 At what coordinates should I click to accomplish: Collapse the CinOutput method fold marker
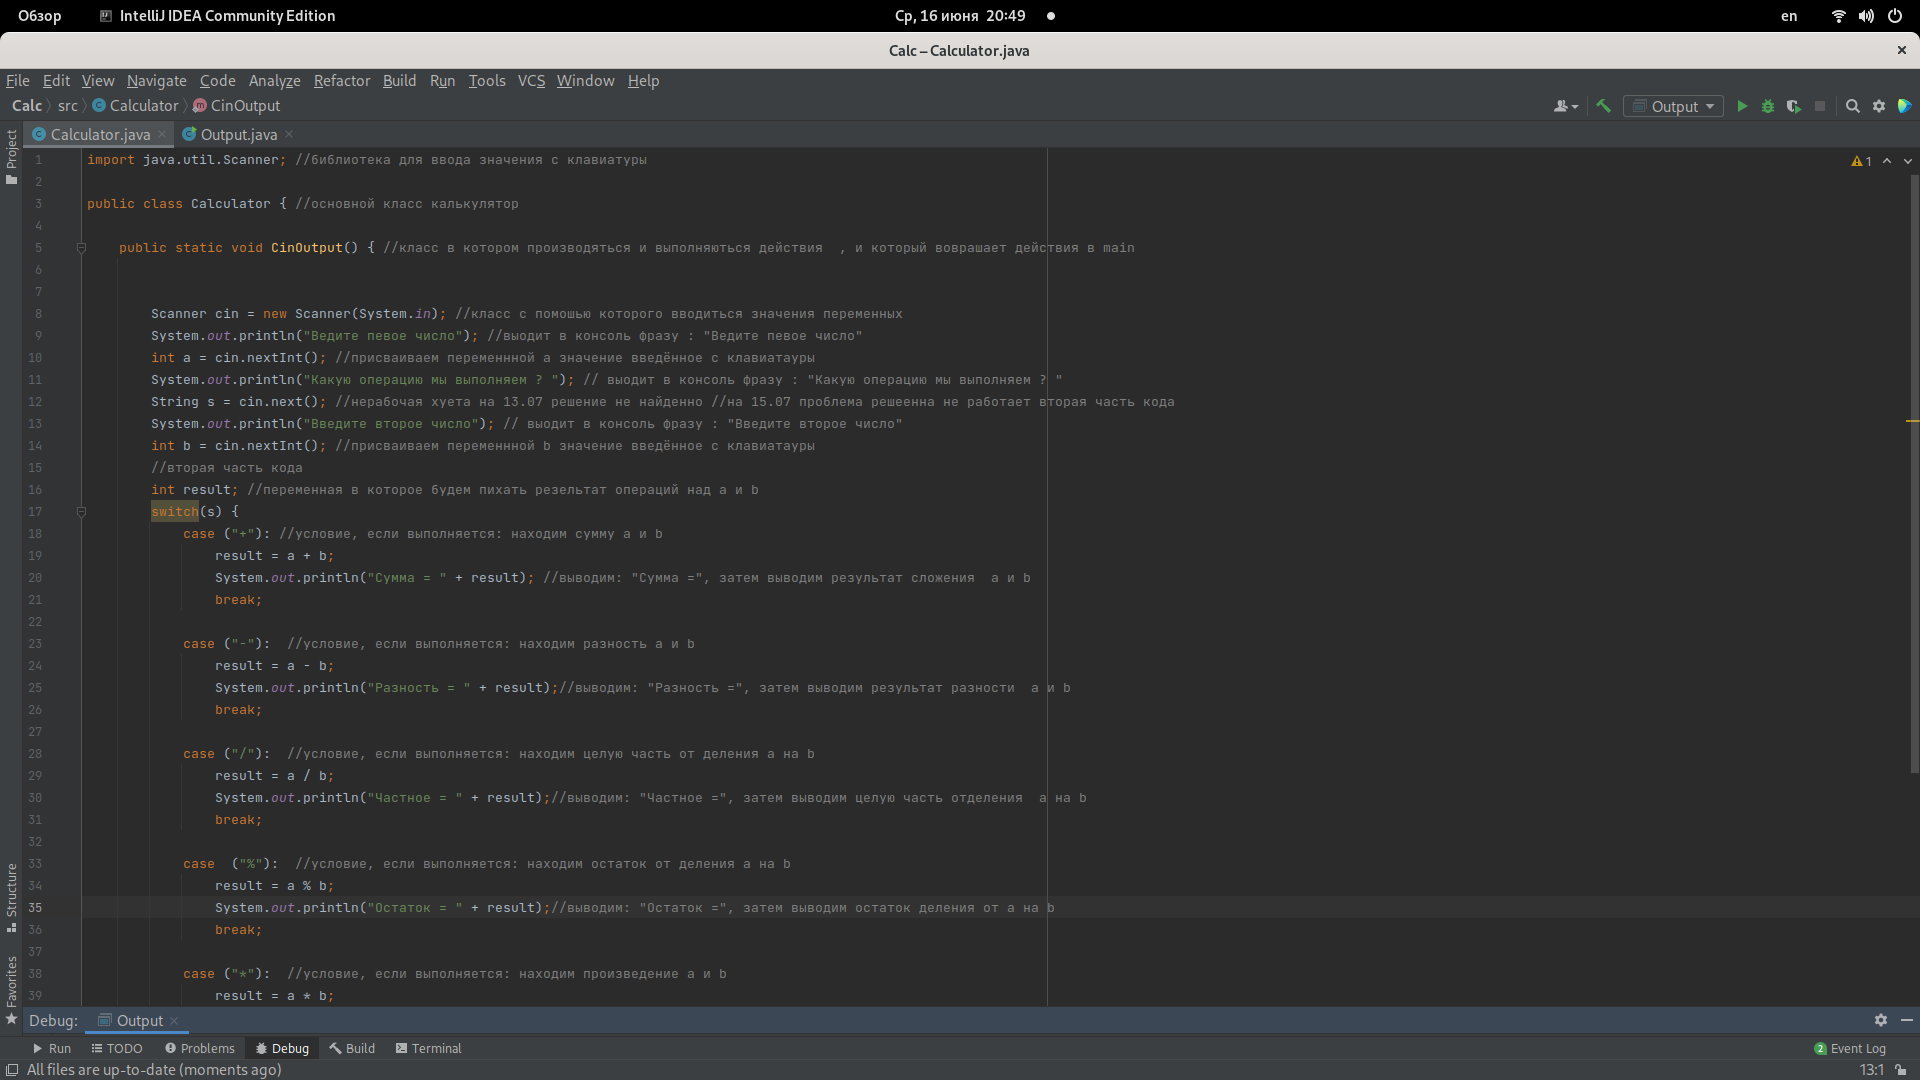coord(82,247)
